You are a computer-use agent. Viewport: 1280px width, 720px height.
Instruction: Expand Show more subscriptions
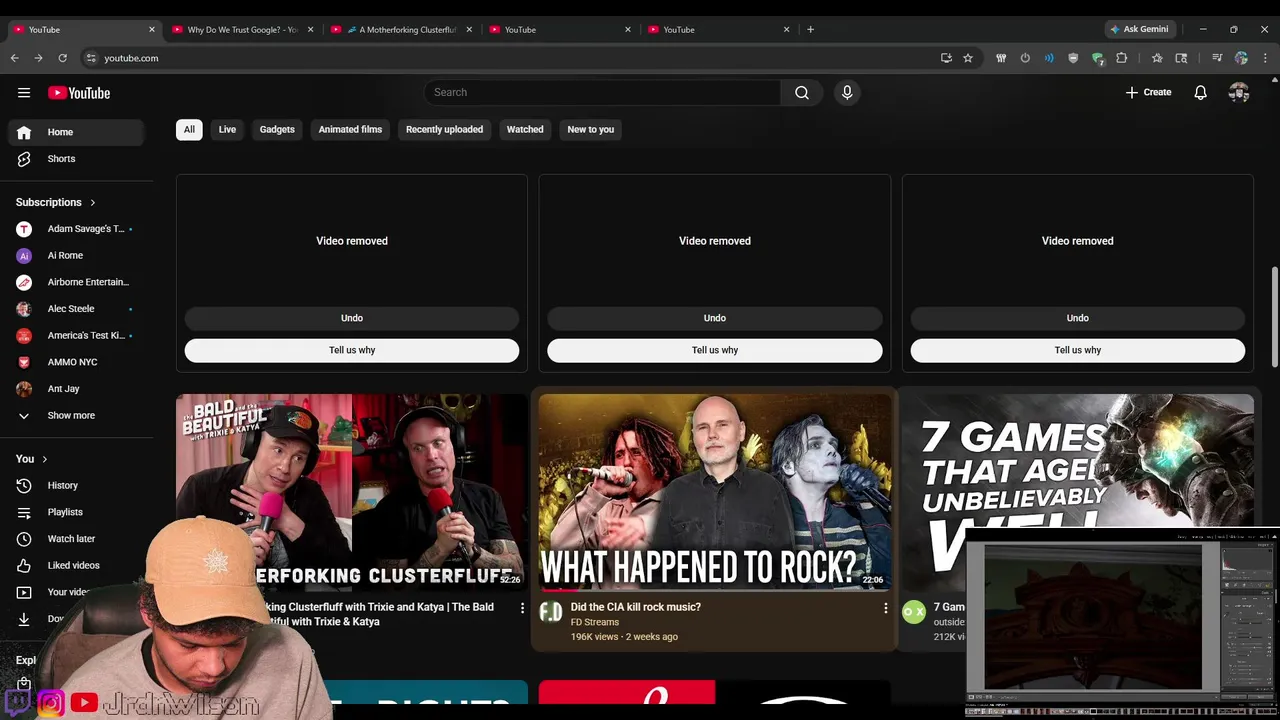76,415
